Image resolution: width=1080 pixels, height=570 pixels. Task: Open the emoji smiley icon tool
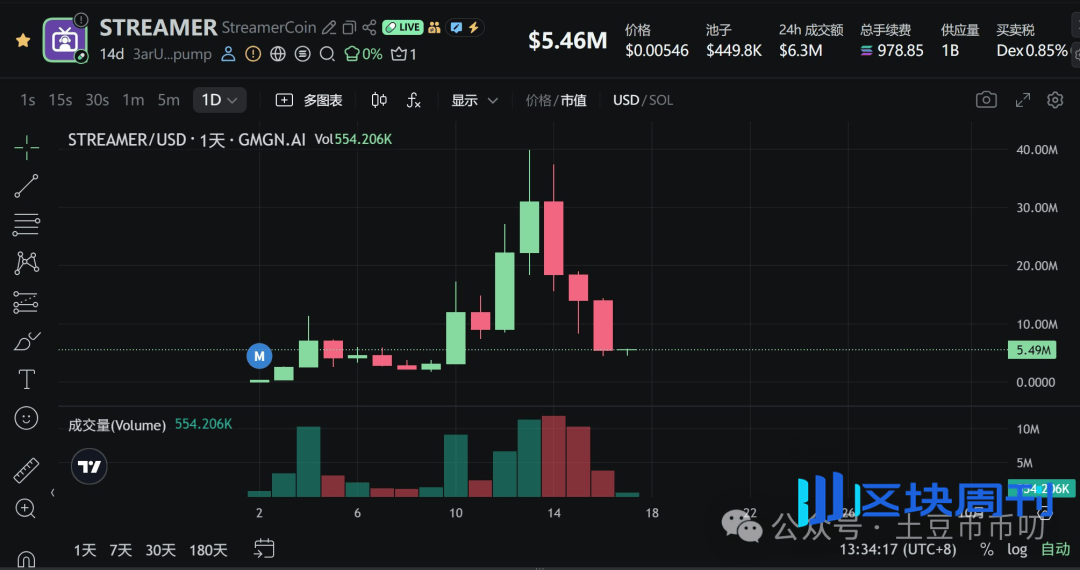tap(26, 418)
